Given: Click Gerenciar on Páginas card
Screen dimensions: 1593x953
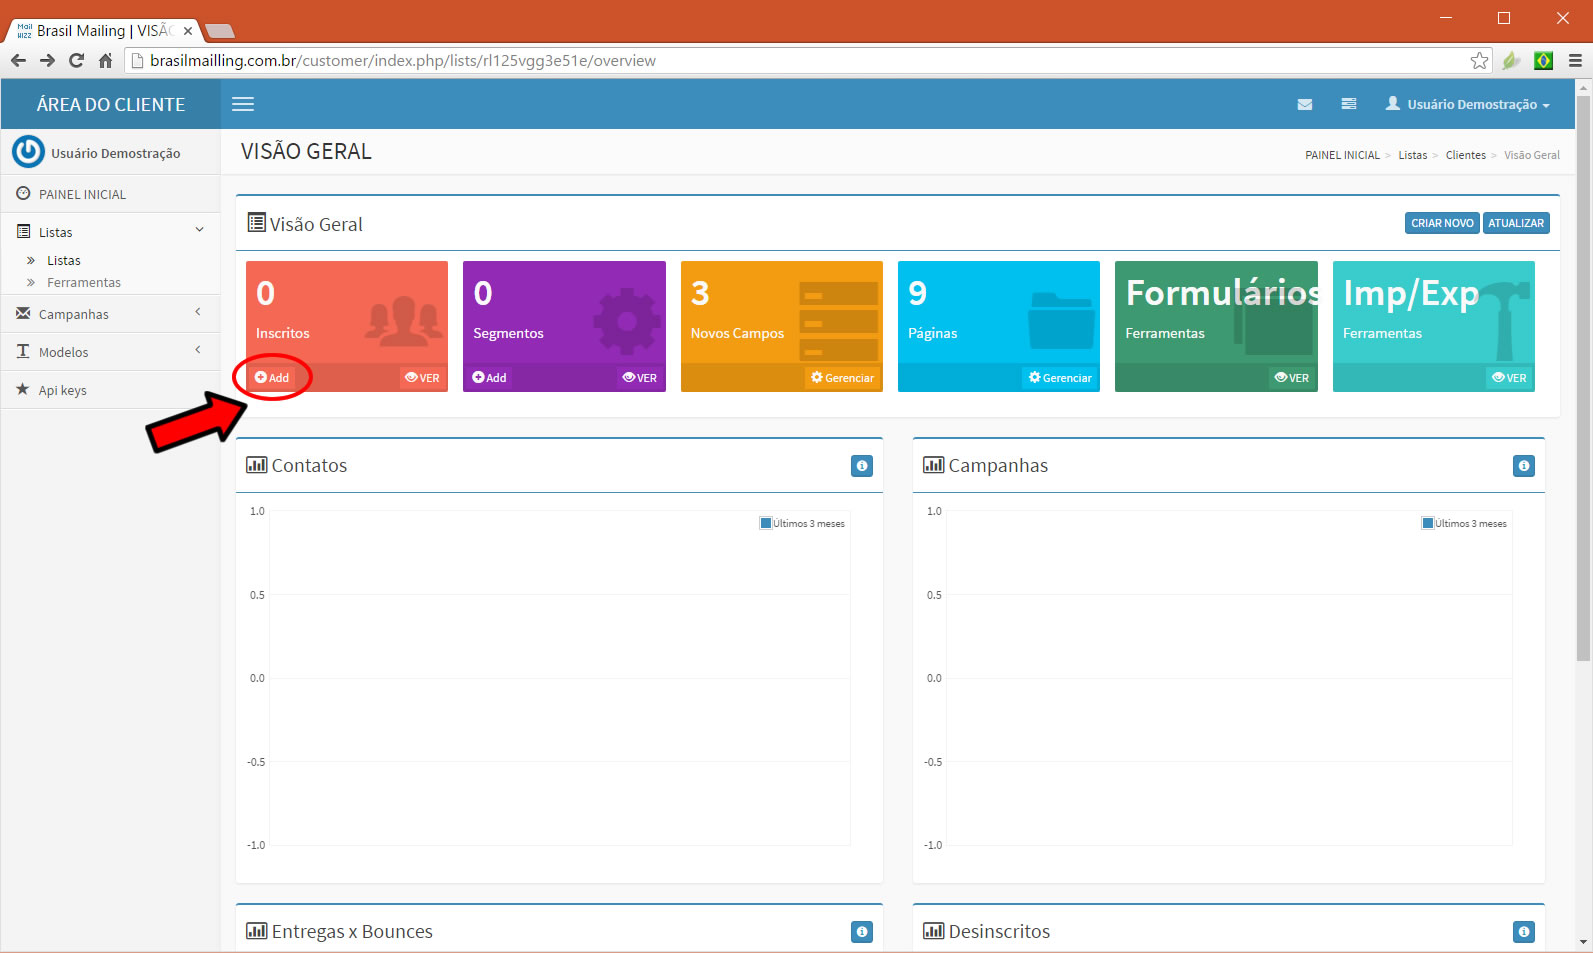Looking at the screenshot, I should tap(1060, 378).
